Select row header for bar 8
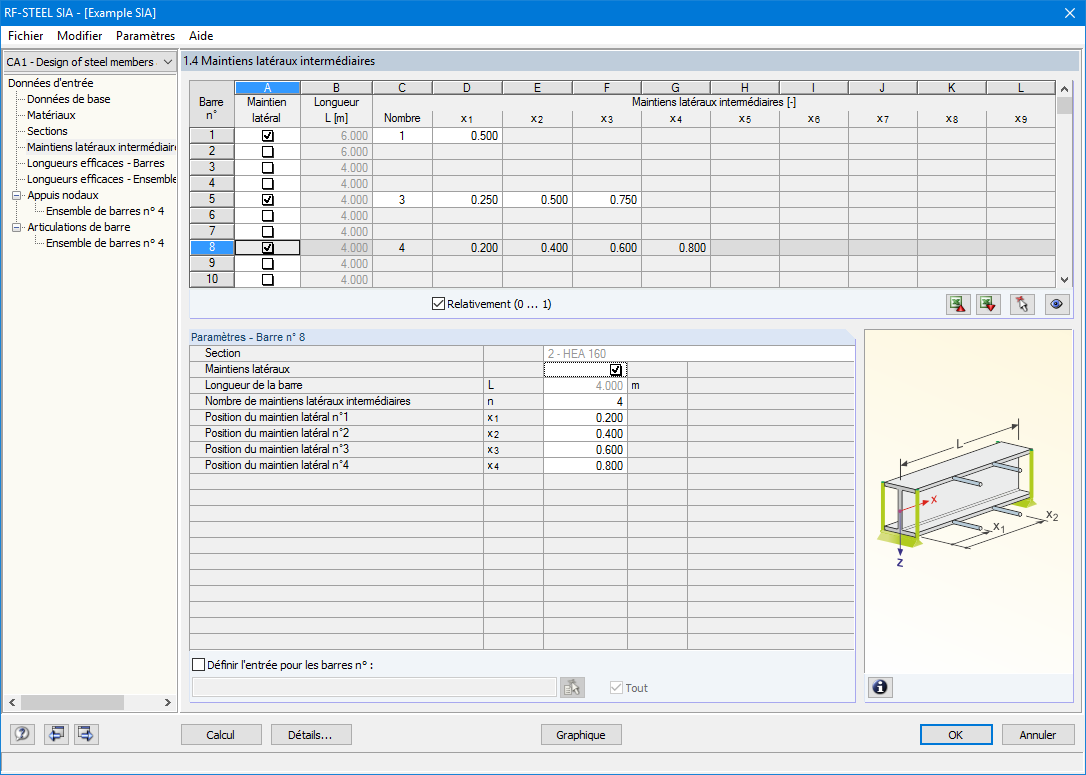Image resolution: width=1086 pixels, height=775 pixels. click(212, 247)
